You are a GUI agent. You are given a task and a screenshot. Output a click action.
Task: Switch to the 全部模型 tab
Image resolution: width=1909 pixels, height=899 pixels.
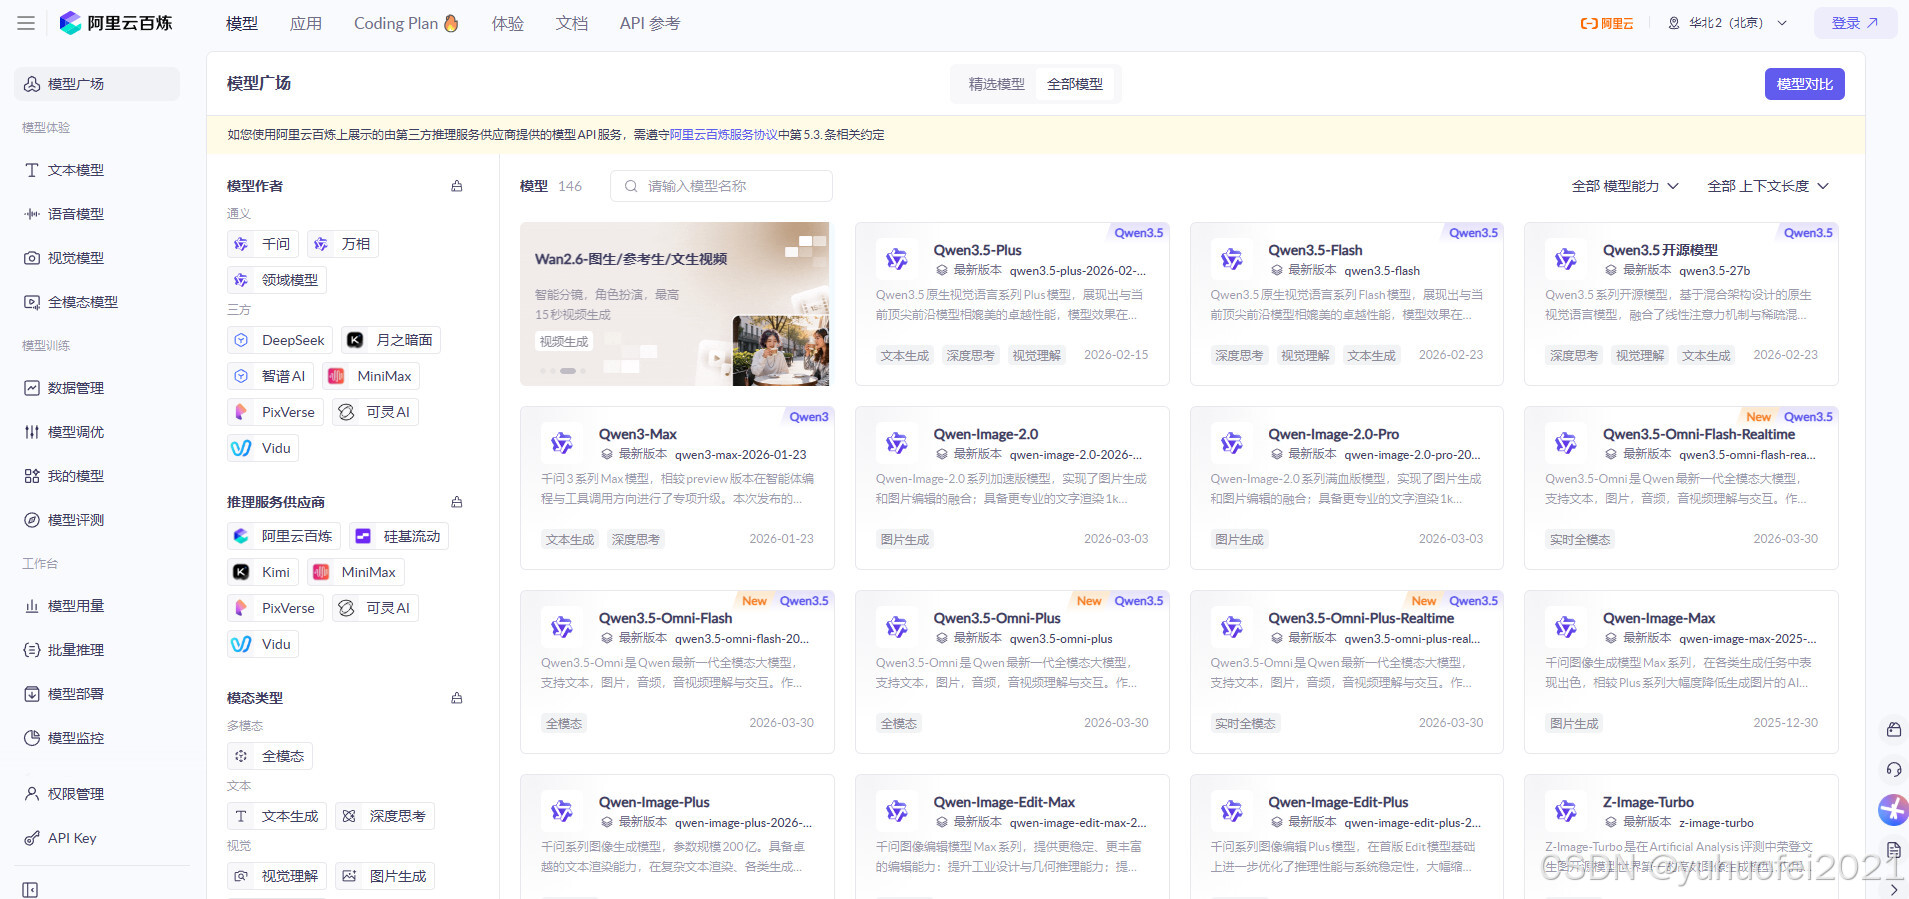(x=1075, y=84)
